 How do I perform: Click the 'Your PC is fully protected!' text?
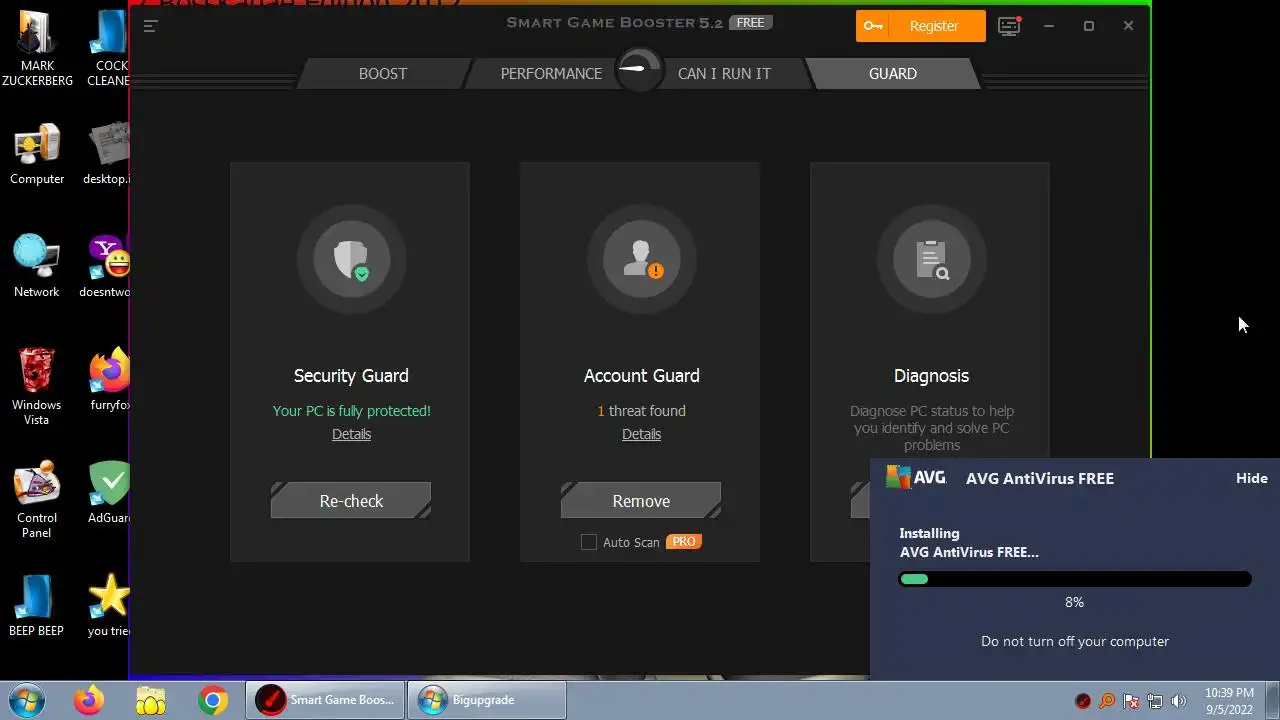point(351,411)
